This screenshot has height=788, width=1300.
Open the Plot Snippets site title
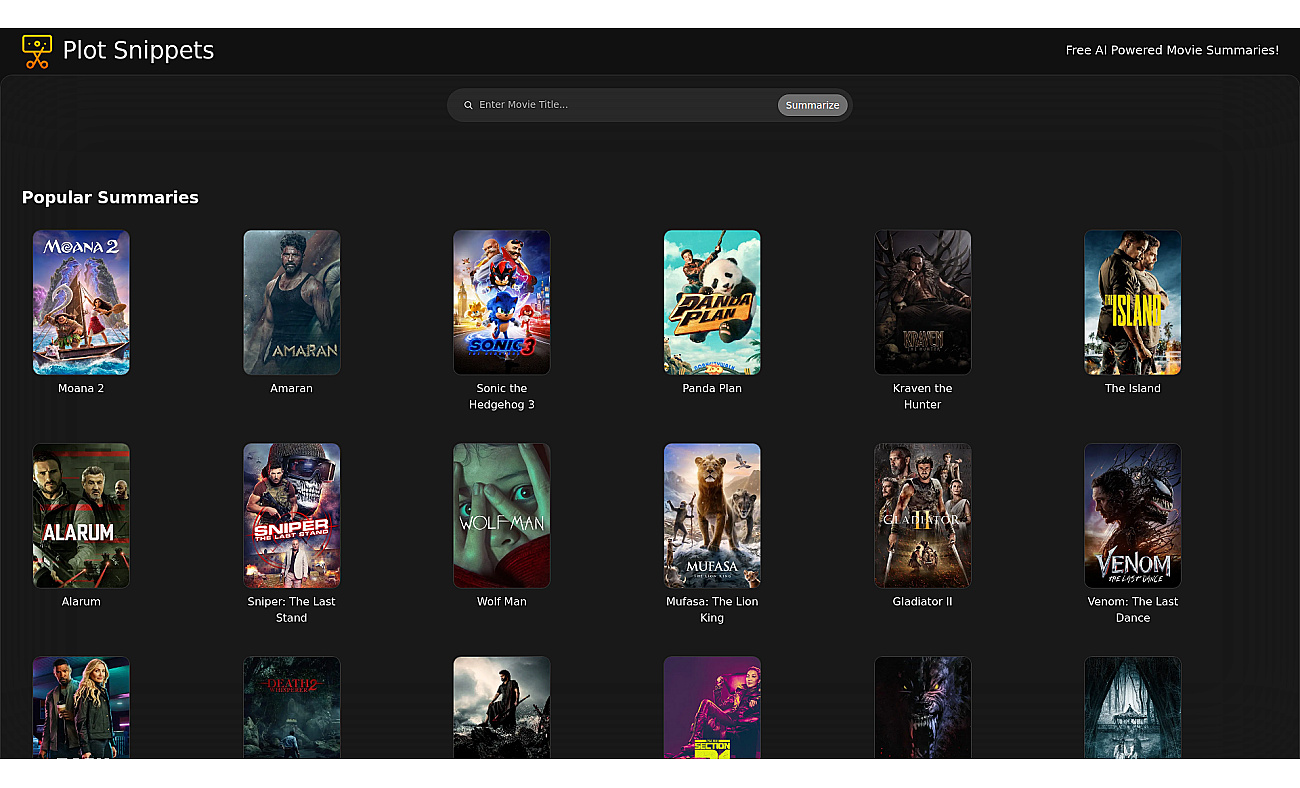[x=138, y=50]
